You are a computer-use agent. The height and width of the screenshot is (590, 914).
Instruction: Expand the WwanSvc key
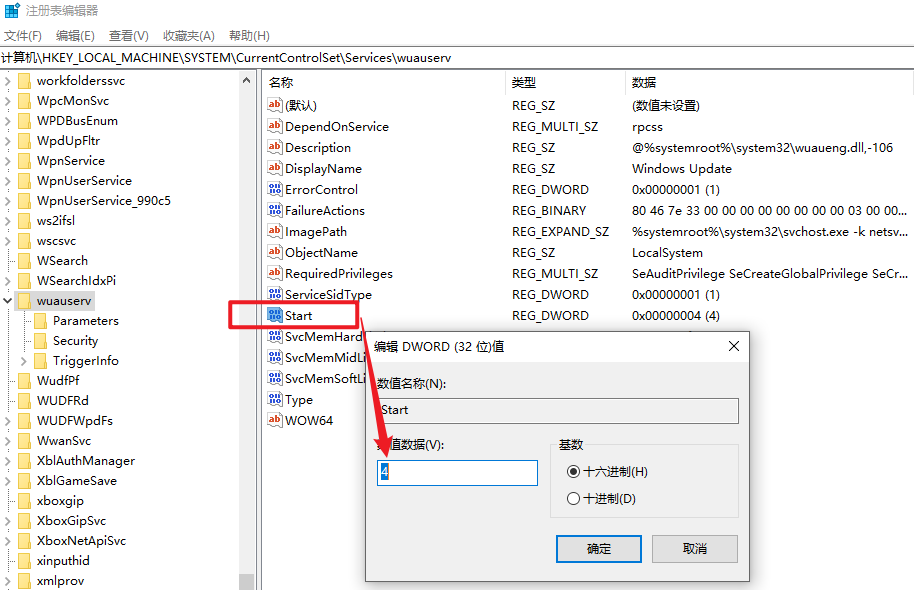pos(8,441)
